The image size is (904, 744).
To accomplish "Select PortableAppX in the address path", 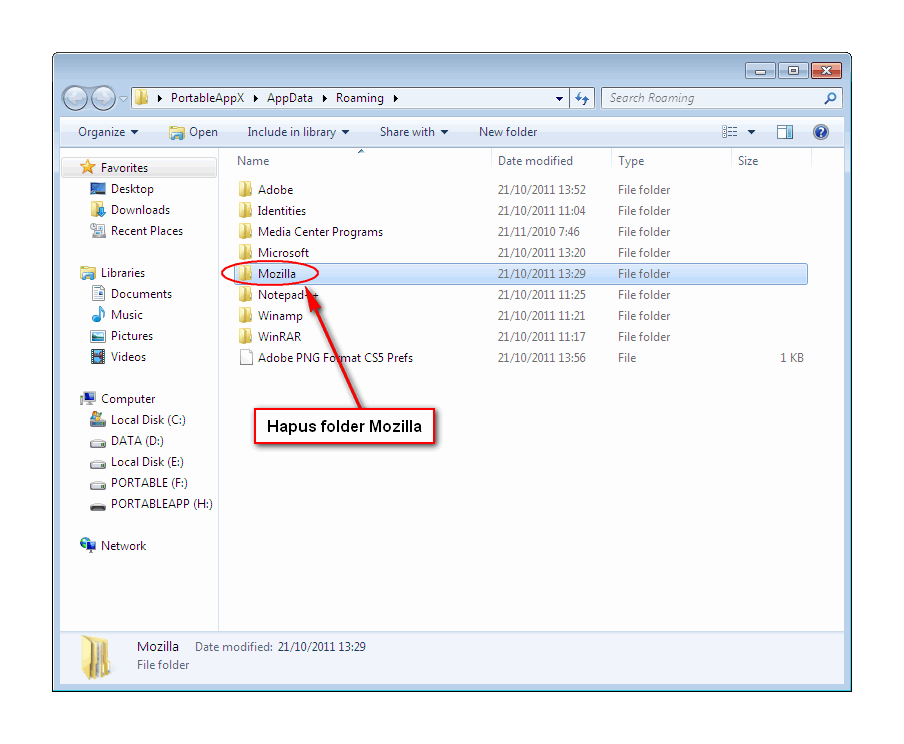I will pos(208,98).
